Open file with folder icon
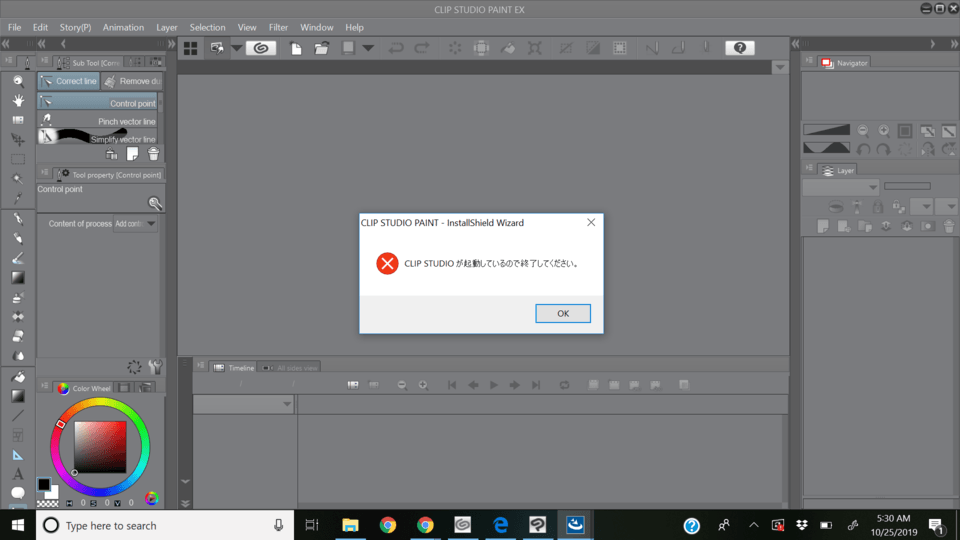The image size is (960, 540). coord(321,48)
